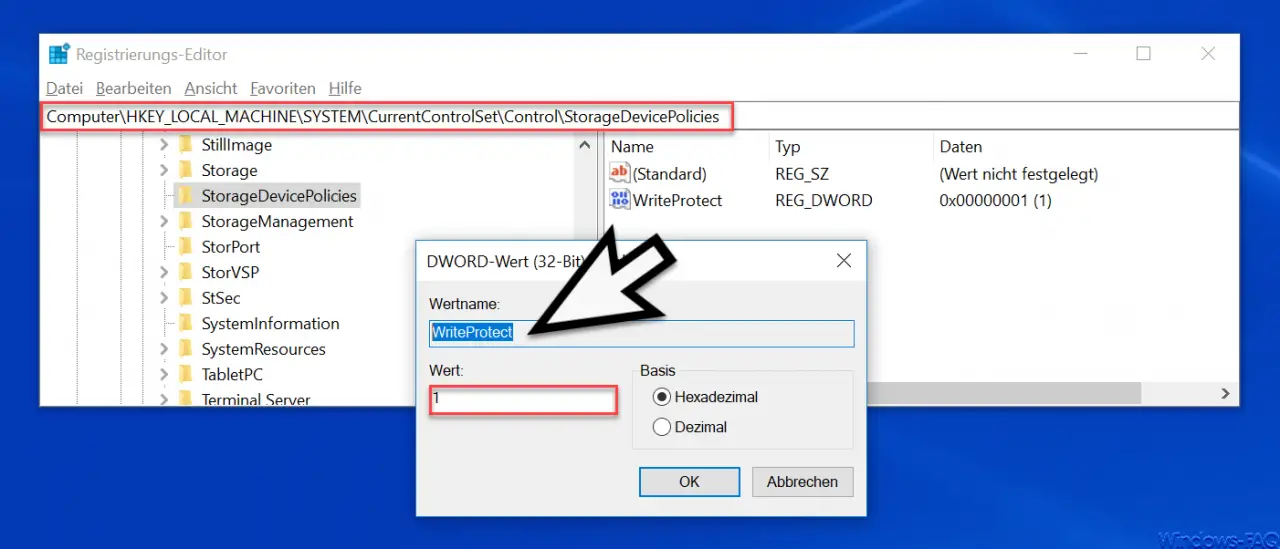The height and width of the screenshot is (549, 1280).
Task: Click the Wert input field
Action: pos(523,400)
